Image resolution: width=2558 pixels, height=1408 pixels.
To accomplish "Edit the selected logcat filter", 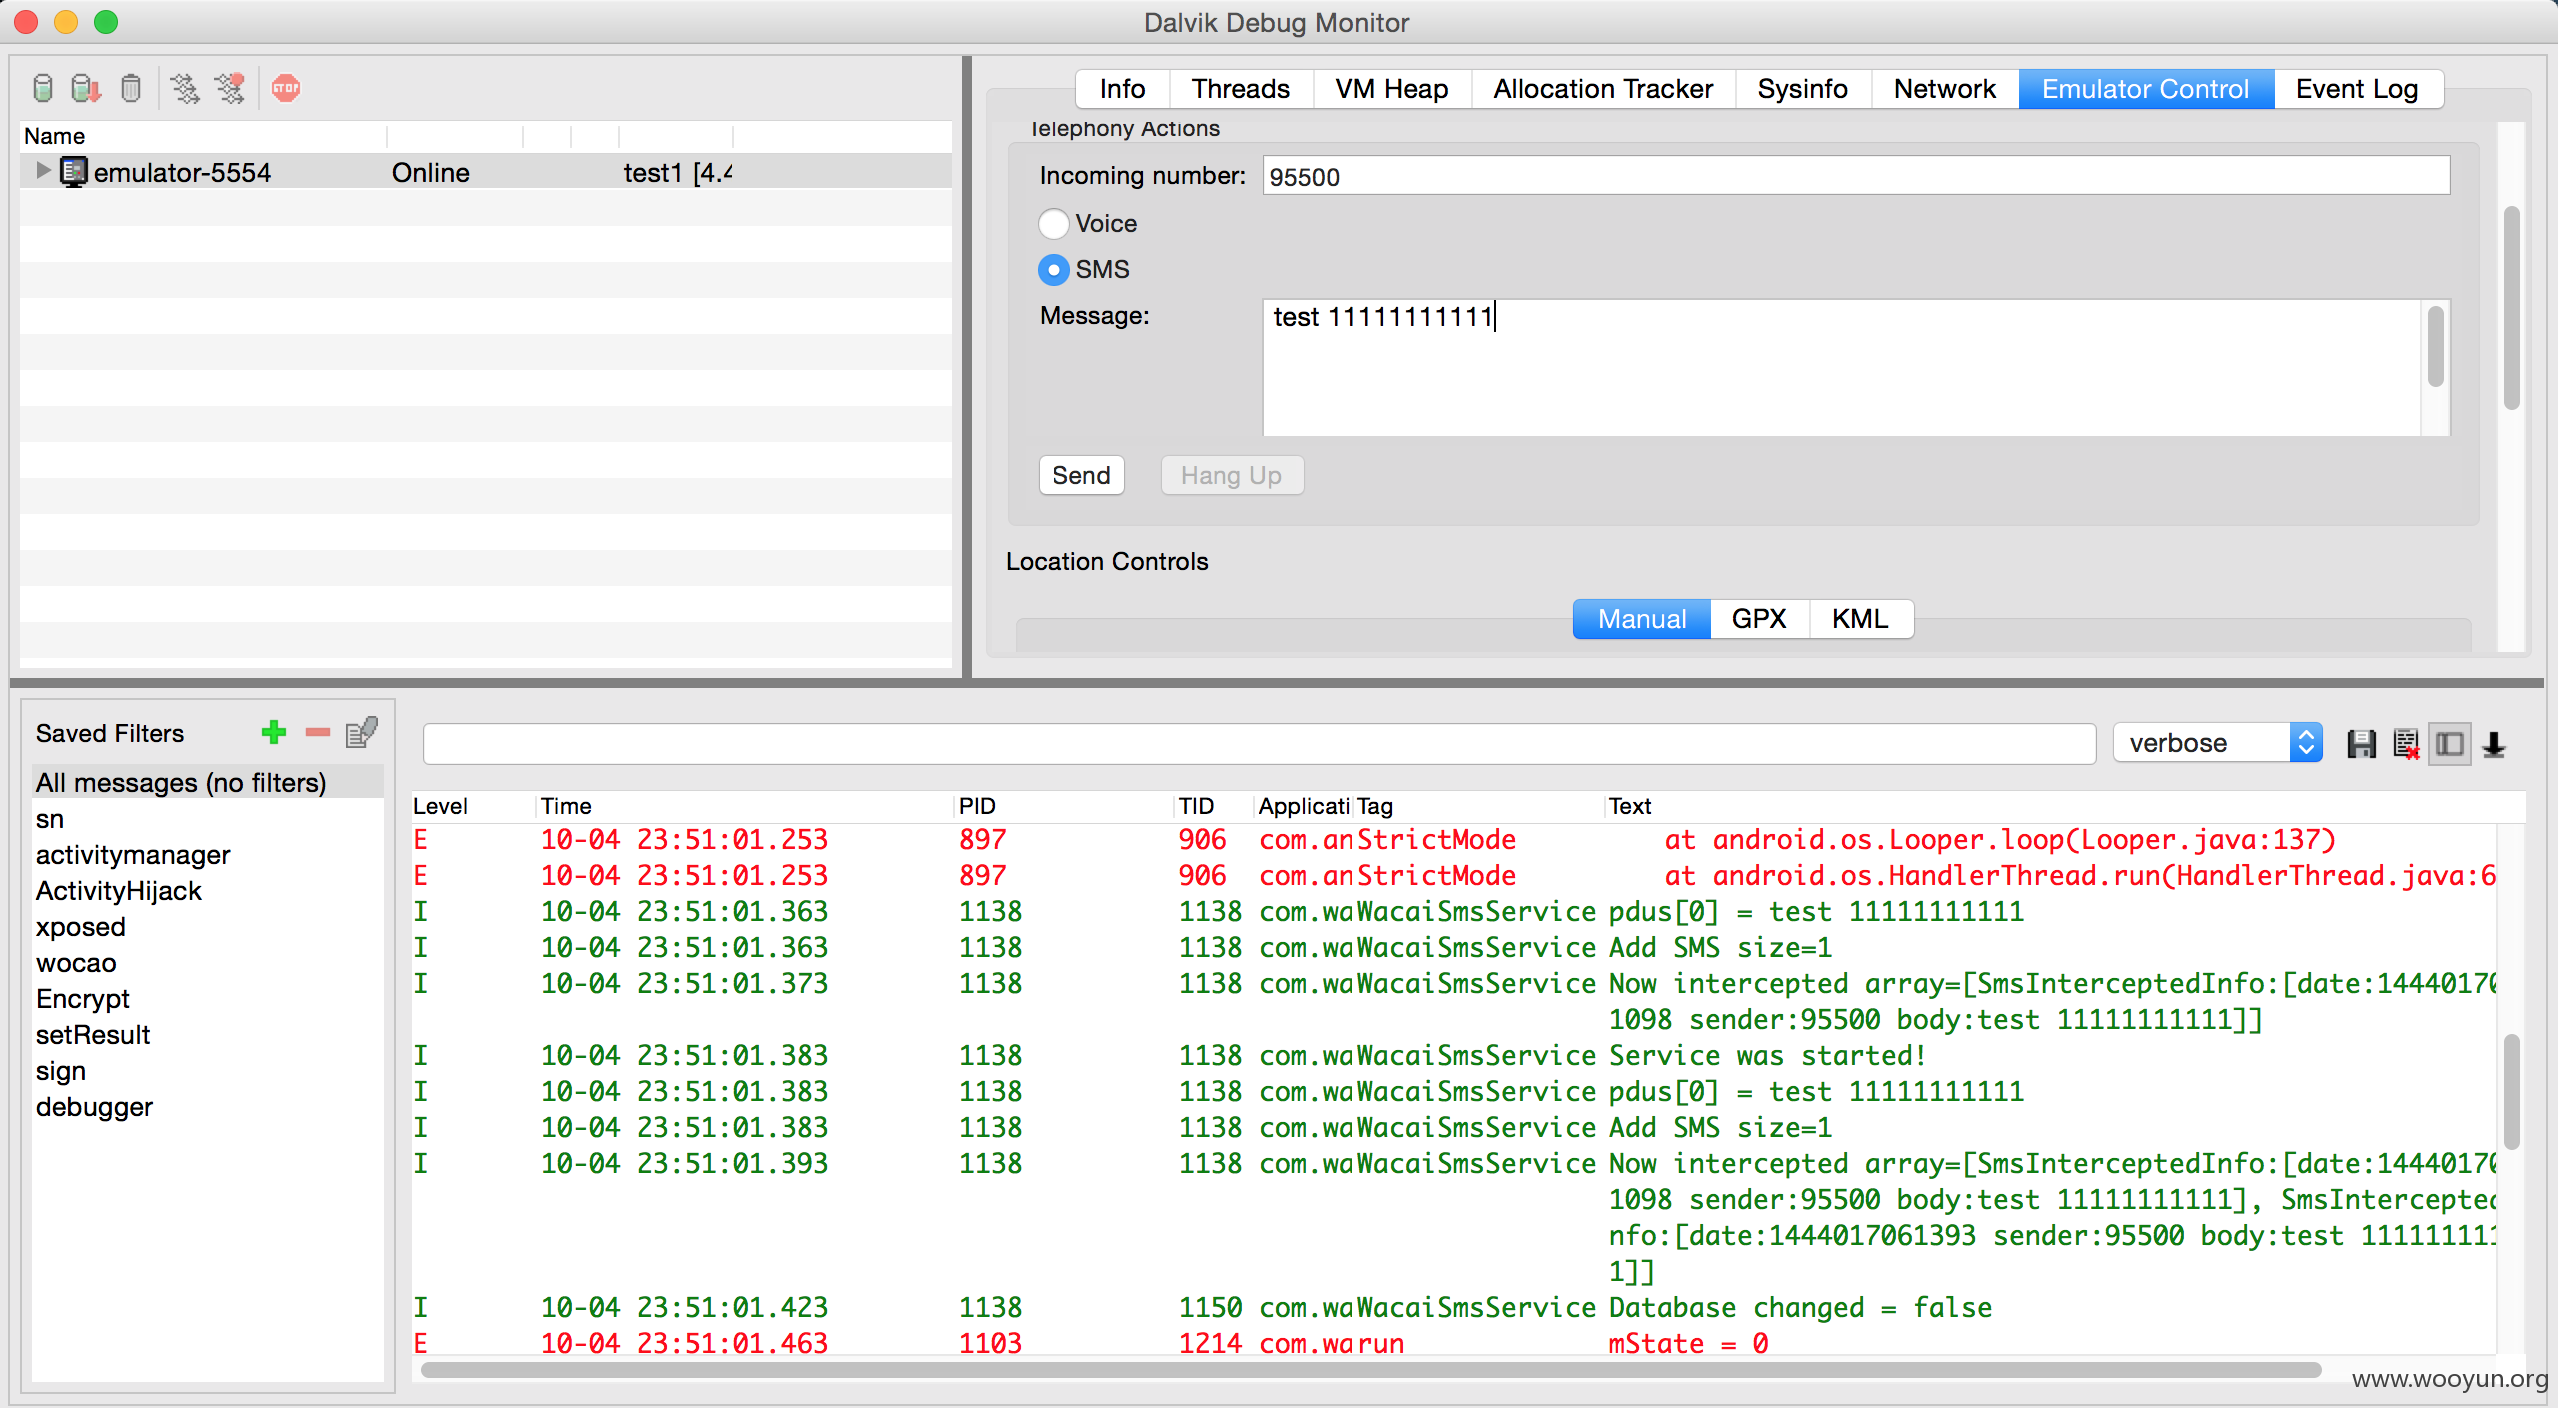I will [x=362, y=732].
